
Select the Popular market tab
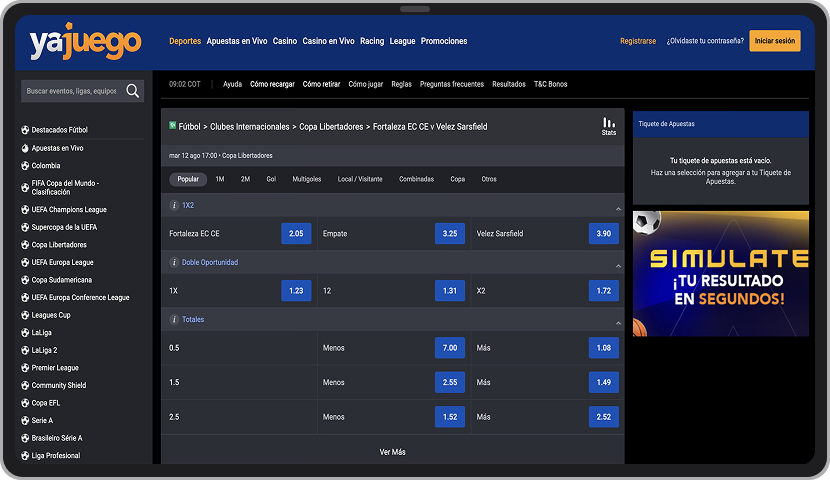(188, 179)
